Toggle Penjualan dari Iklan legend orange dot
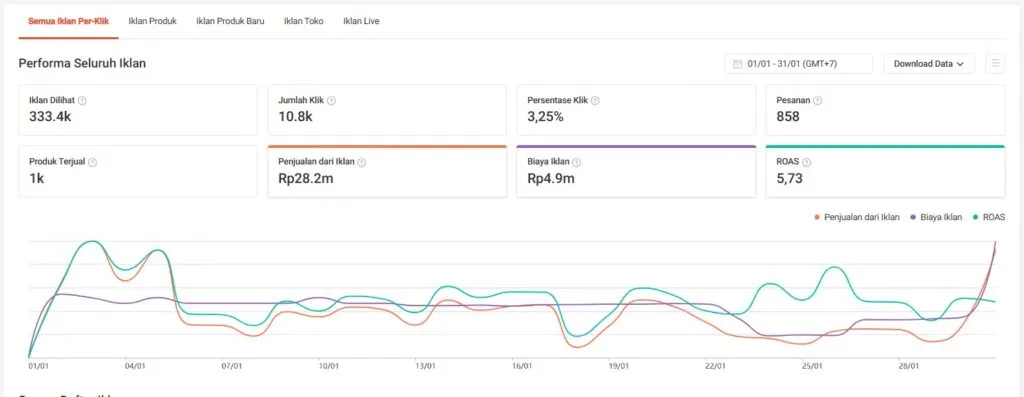The height and width of the screenshot is (397, 1024). (817, 217)
